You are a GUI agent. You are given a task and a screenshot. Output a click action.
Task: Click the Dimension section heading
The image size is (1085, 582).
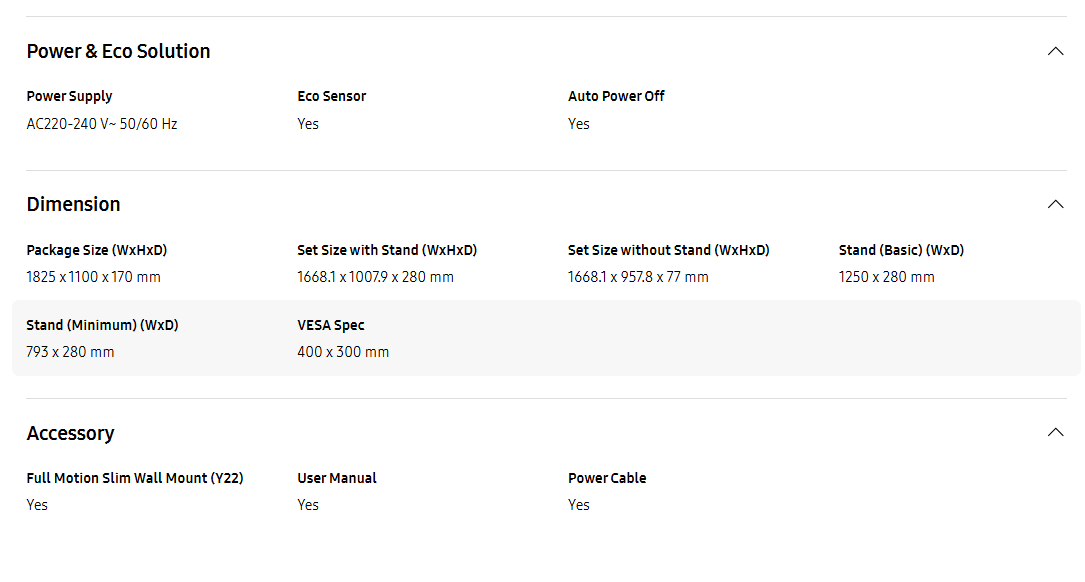(73, 204)
